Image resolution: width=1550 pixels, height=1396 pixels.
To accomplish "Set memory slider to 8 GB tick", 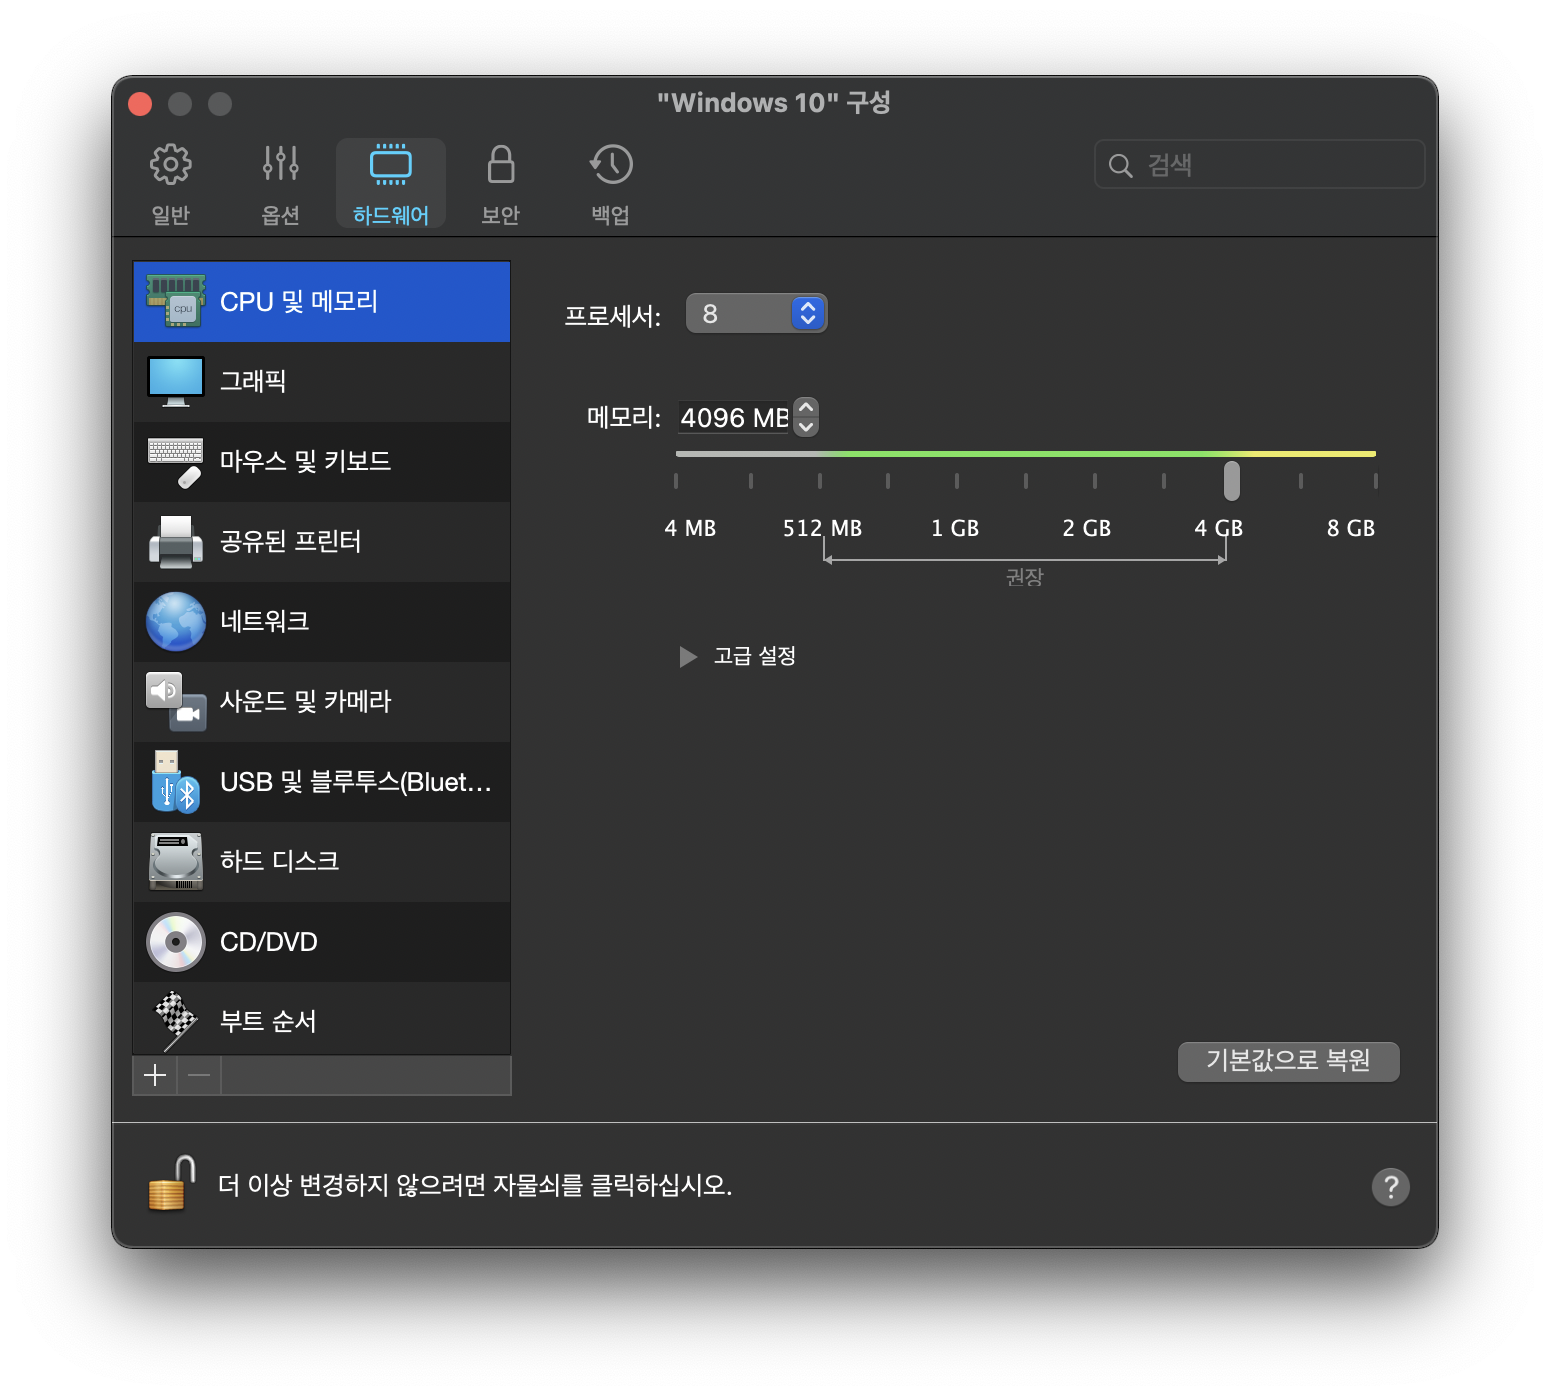I will coord(1375,481).
